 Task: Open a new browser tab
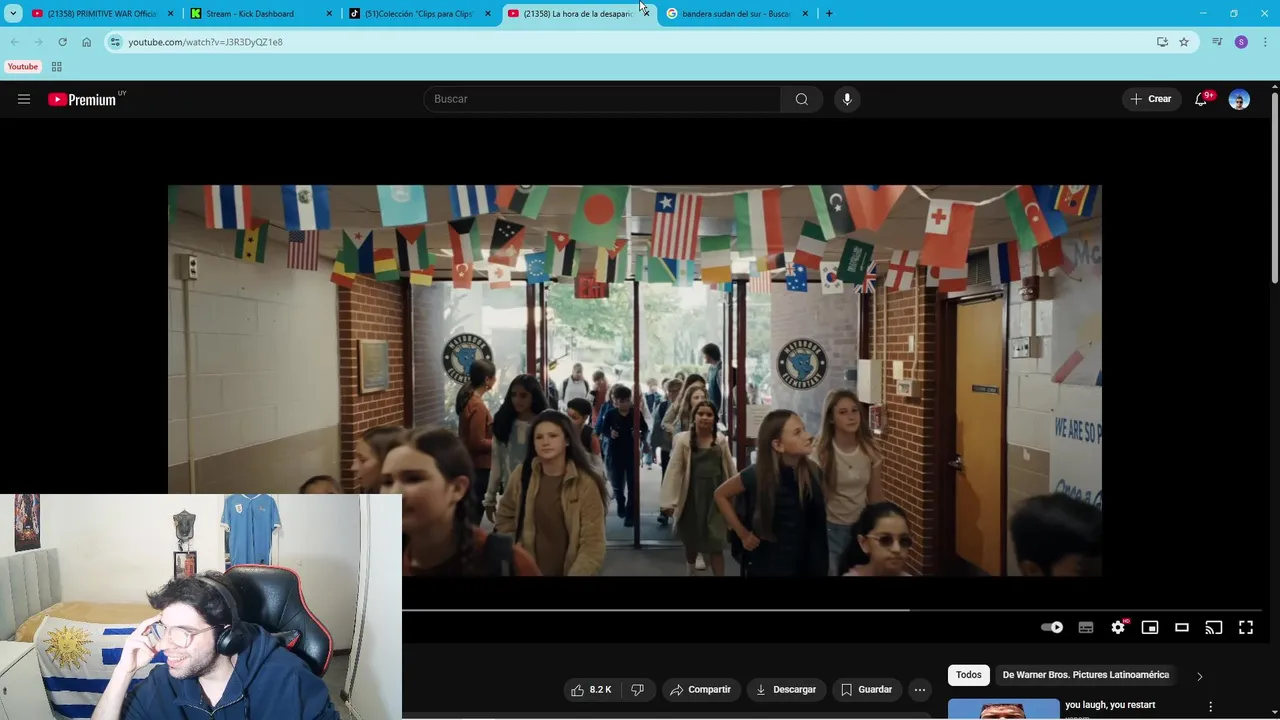[829, 14]
